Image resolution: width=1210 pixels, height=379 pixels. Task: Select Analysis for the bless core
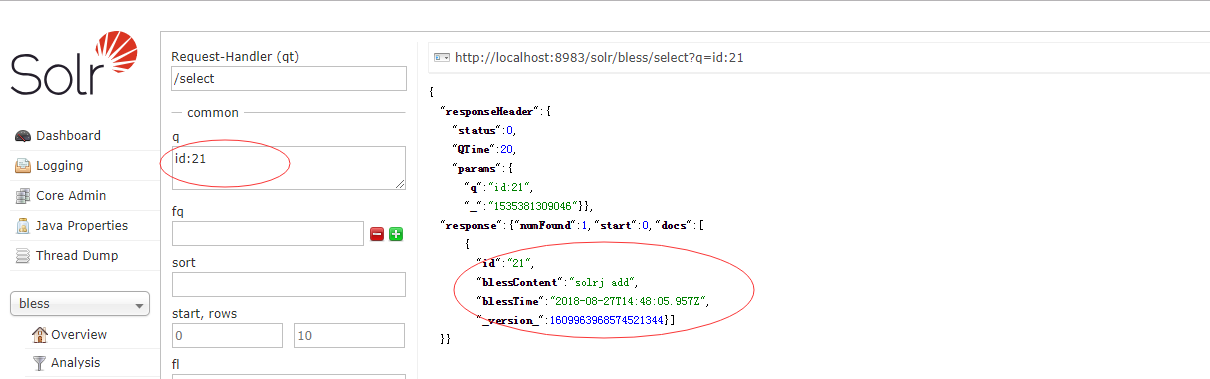point(76,363)
